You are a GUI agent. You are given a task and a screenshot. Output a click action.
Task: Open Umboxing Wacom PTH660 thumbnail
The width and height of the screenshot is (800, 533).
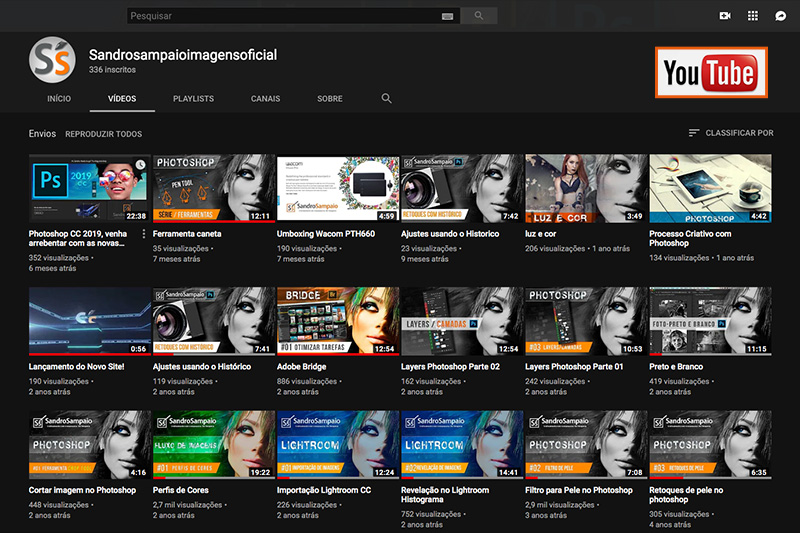point(338,188)
